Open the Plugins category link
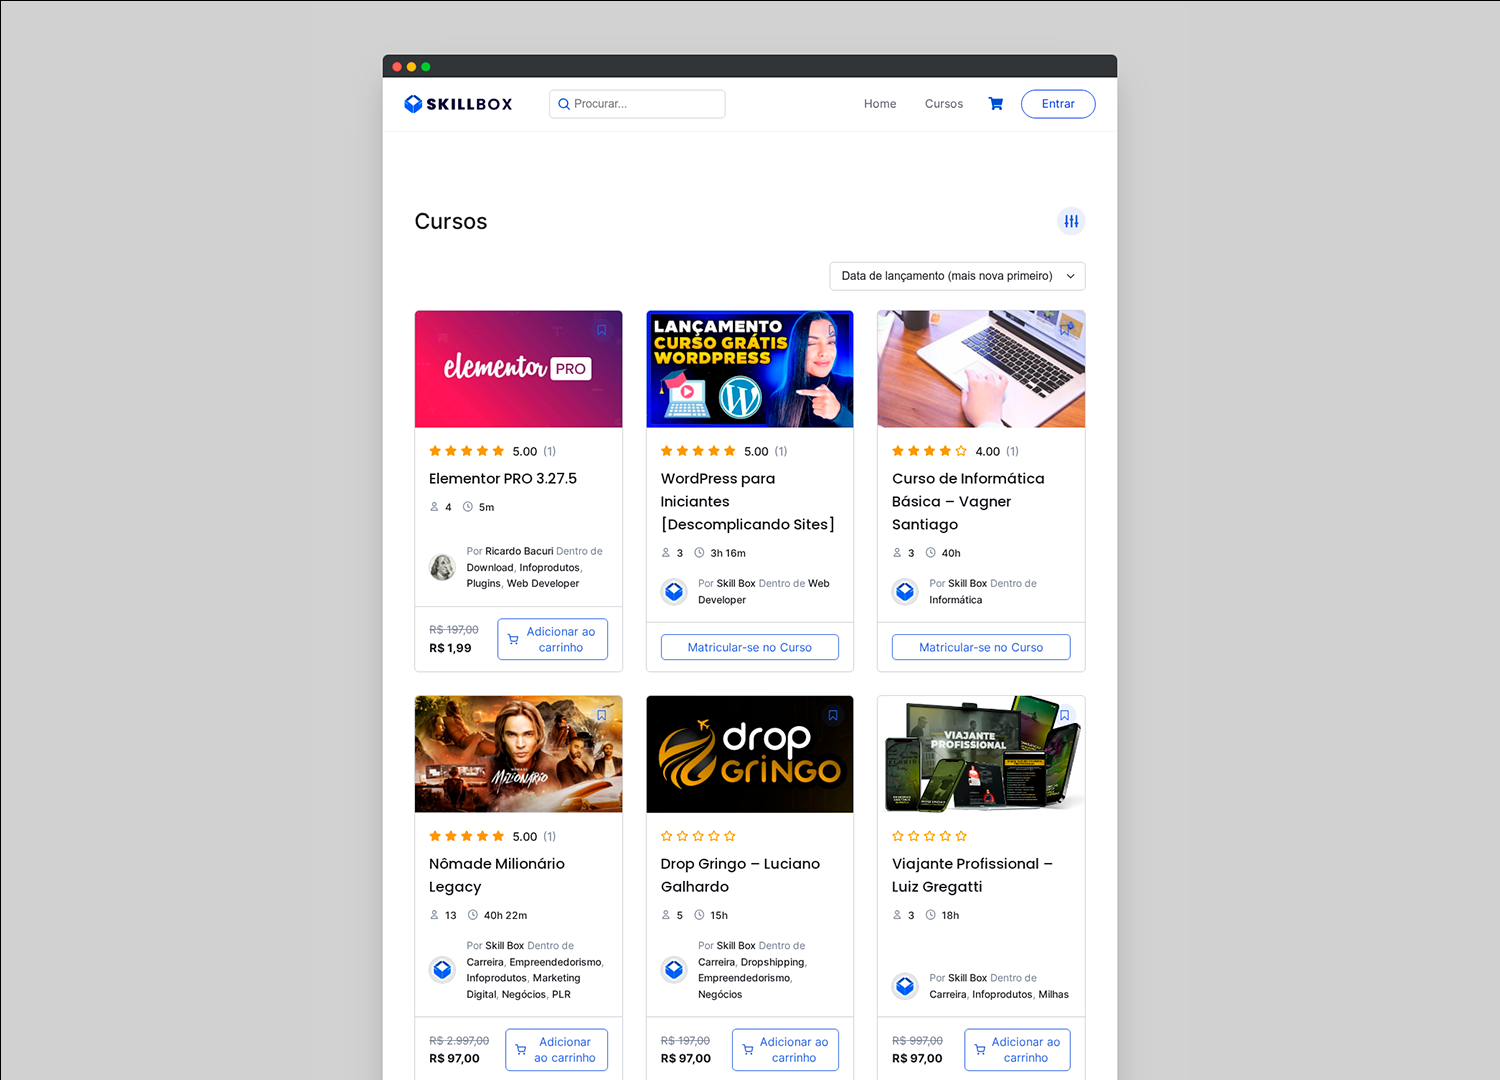This screenshot has width=1500, height=1080. (483, 584)
